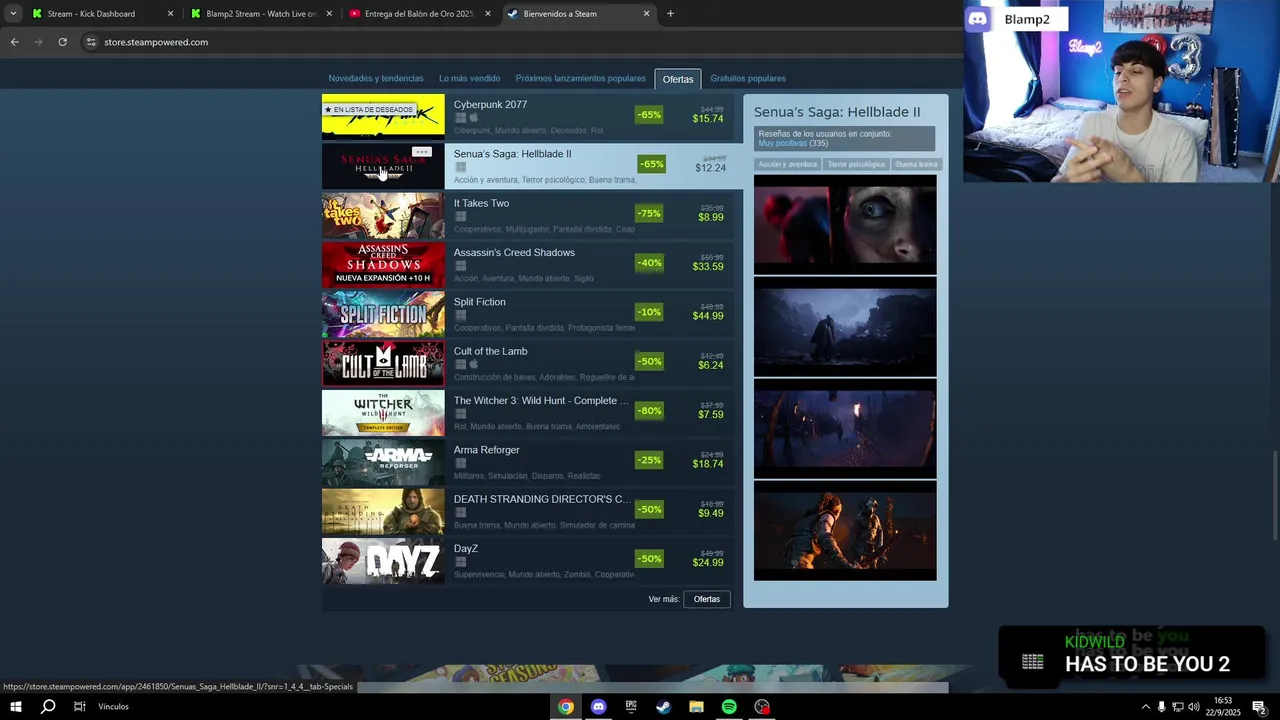Click the $24.99 DayZ price
Viewport: 1280px width, 720px height.
tap(708, 563)
